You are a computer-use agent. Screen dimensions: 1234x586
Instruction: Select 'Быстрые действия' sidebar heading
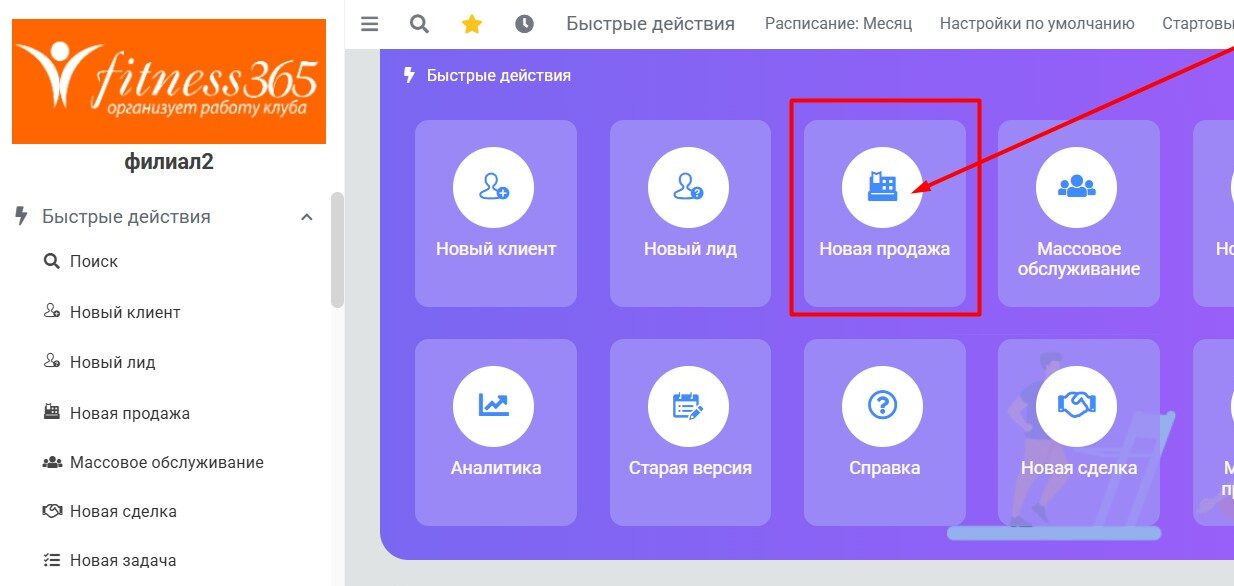(x=126, y=217)
